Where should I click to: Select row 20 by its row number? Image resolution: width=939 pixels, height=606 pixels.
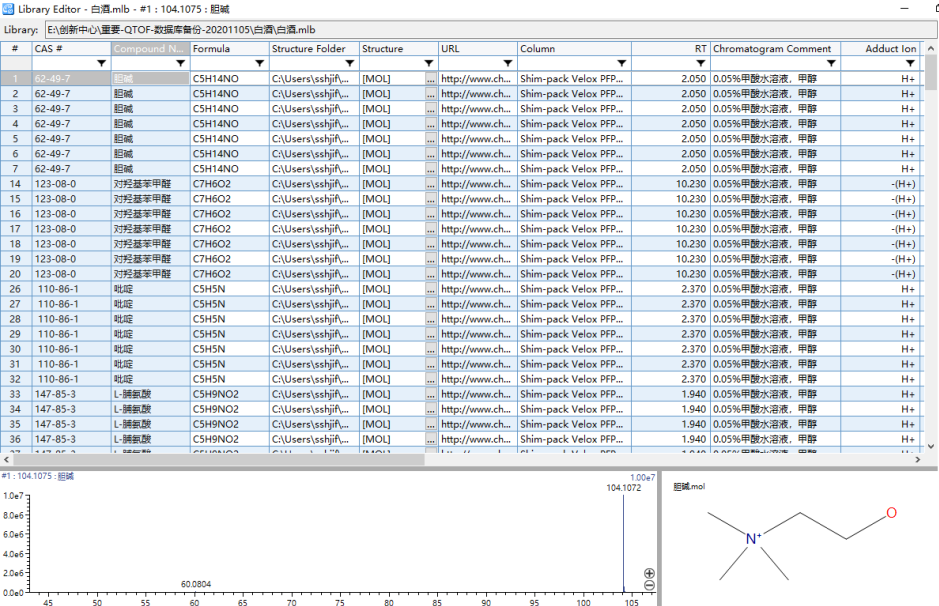[15, 274]
